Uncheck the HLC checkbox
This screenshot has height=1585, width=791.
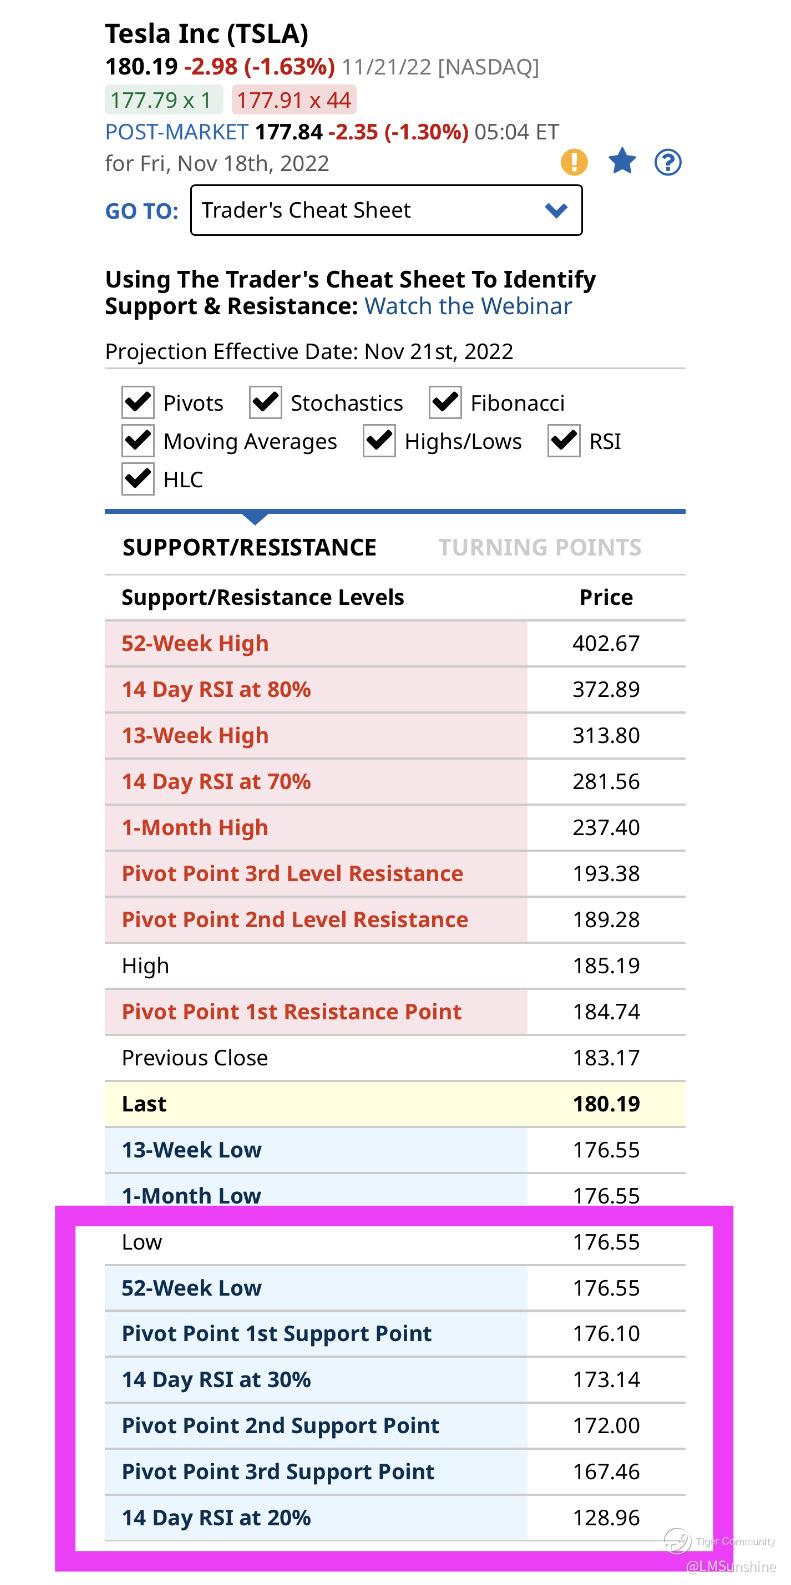[137, 479]
